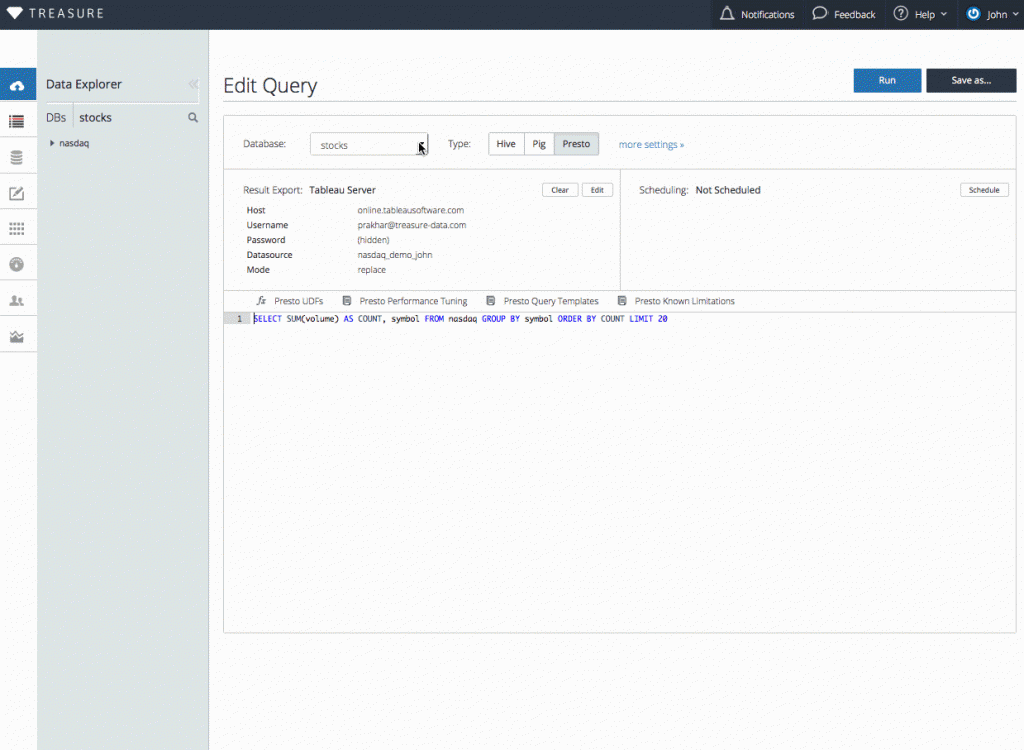Open the Database stocks dropdown

(x=369, y=144)
